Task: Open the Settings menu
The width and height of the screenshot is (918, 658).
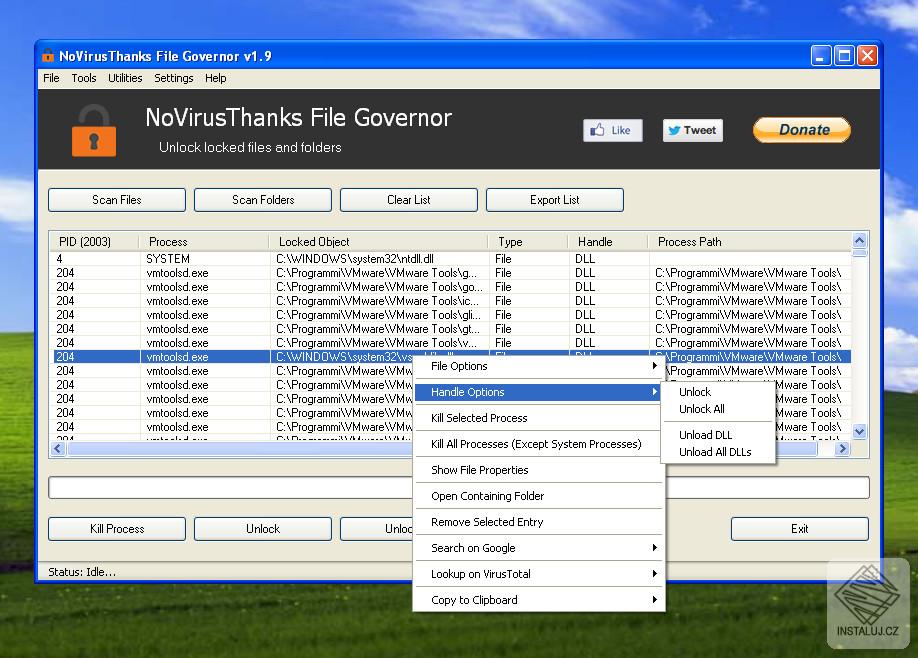Action: pos(173,78)
